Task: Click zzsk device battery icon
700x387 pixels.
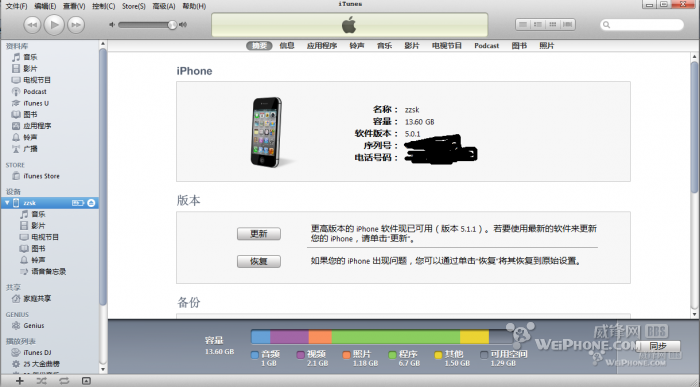Action: (78, 203)
